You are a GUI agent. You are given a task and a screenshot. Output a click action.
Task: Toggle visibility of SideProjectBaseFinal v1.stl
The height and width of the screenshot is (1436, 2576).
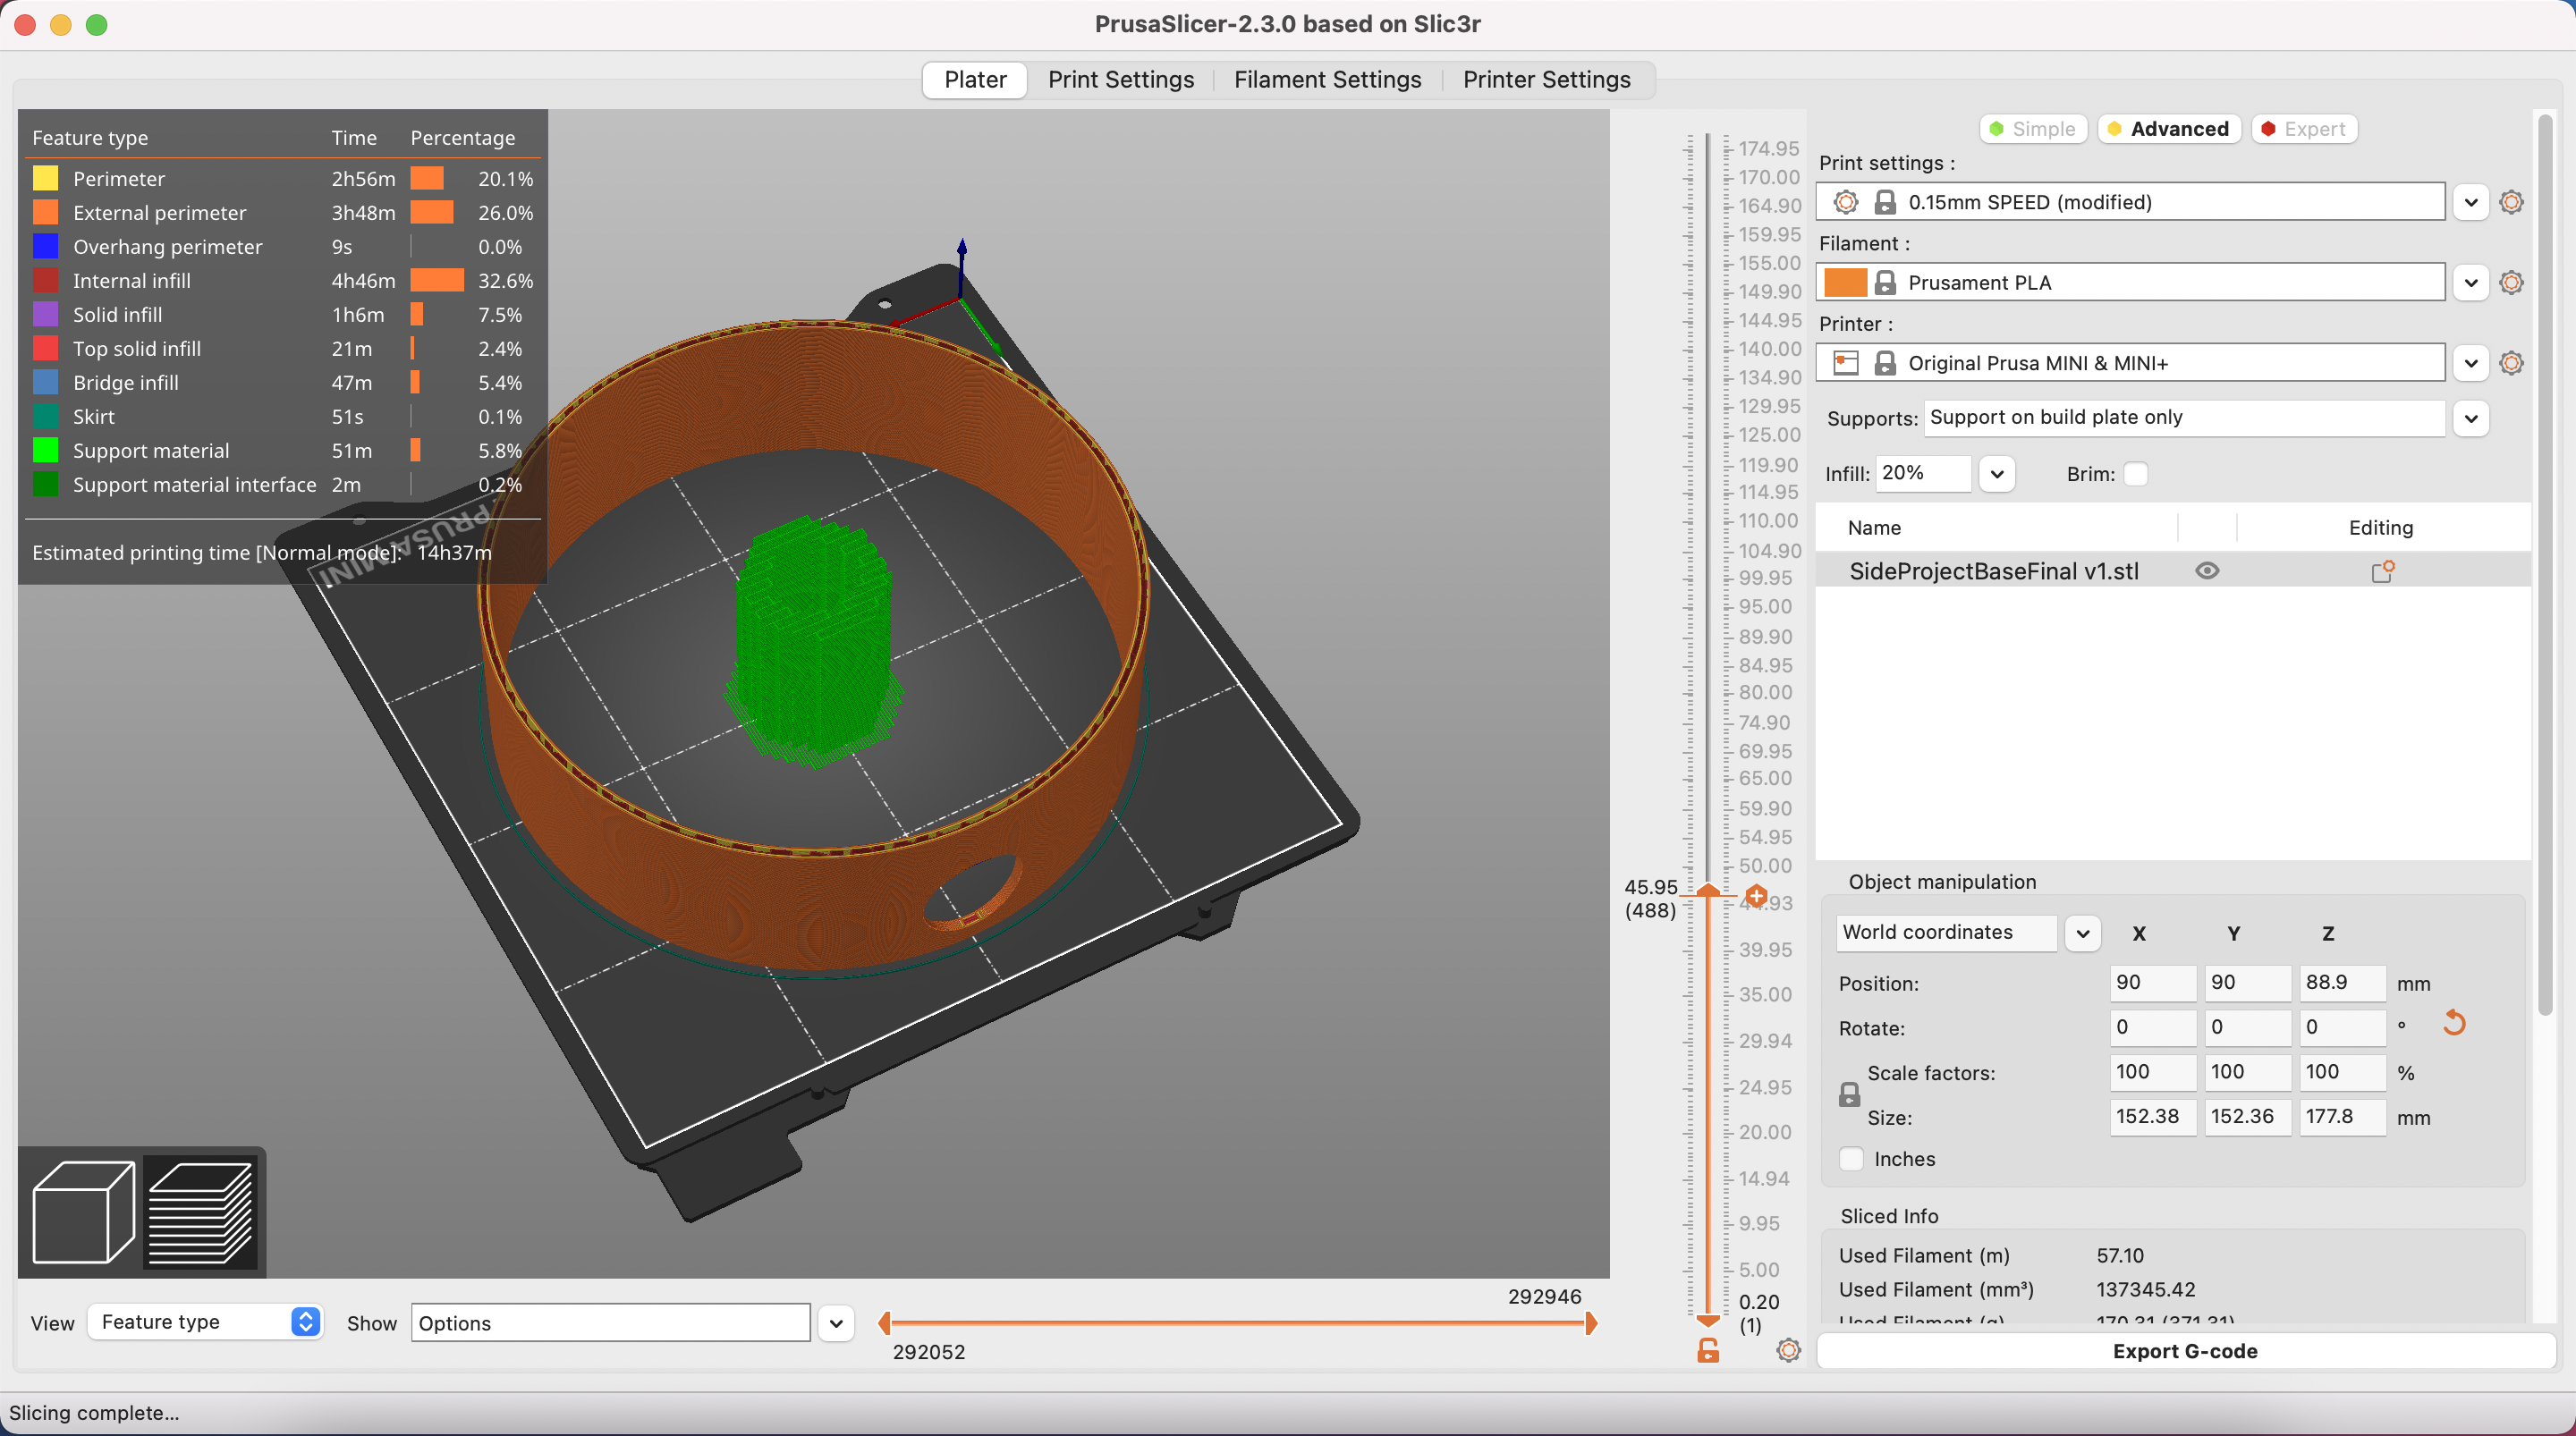coord(2208,570)
